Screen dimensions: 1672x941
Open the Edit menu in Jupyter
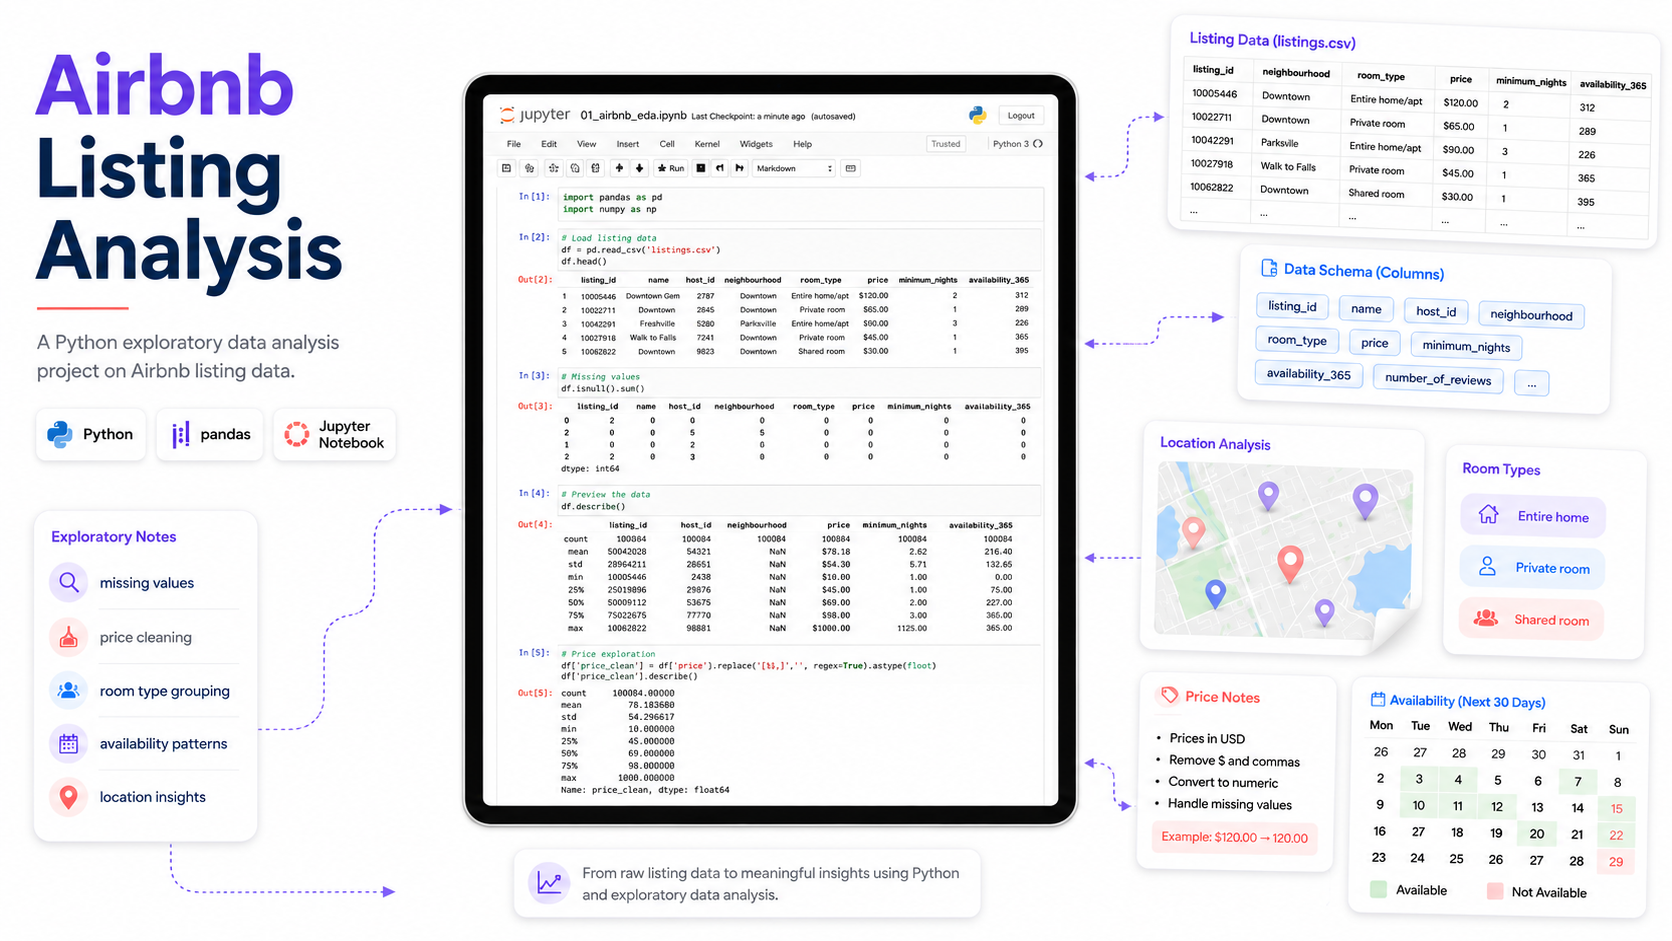(x=549, y=144)
